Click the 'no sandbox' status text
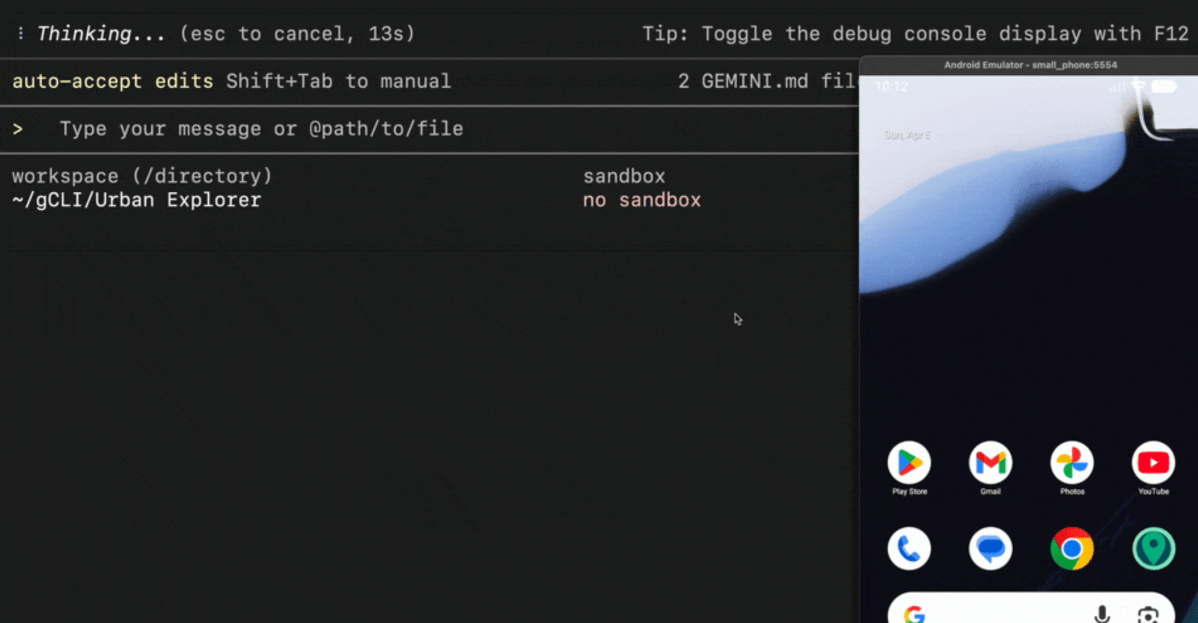1198x623 pixels. pyautogui.click(x=641, y=200)
